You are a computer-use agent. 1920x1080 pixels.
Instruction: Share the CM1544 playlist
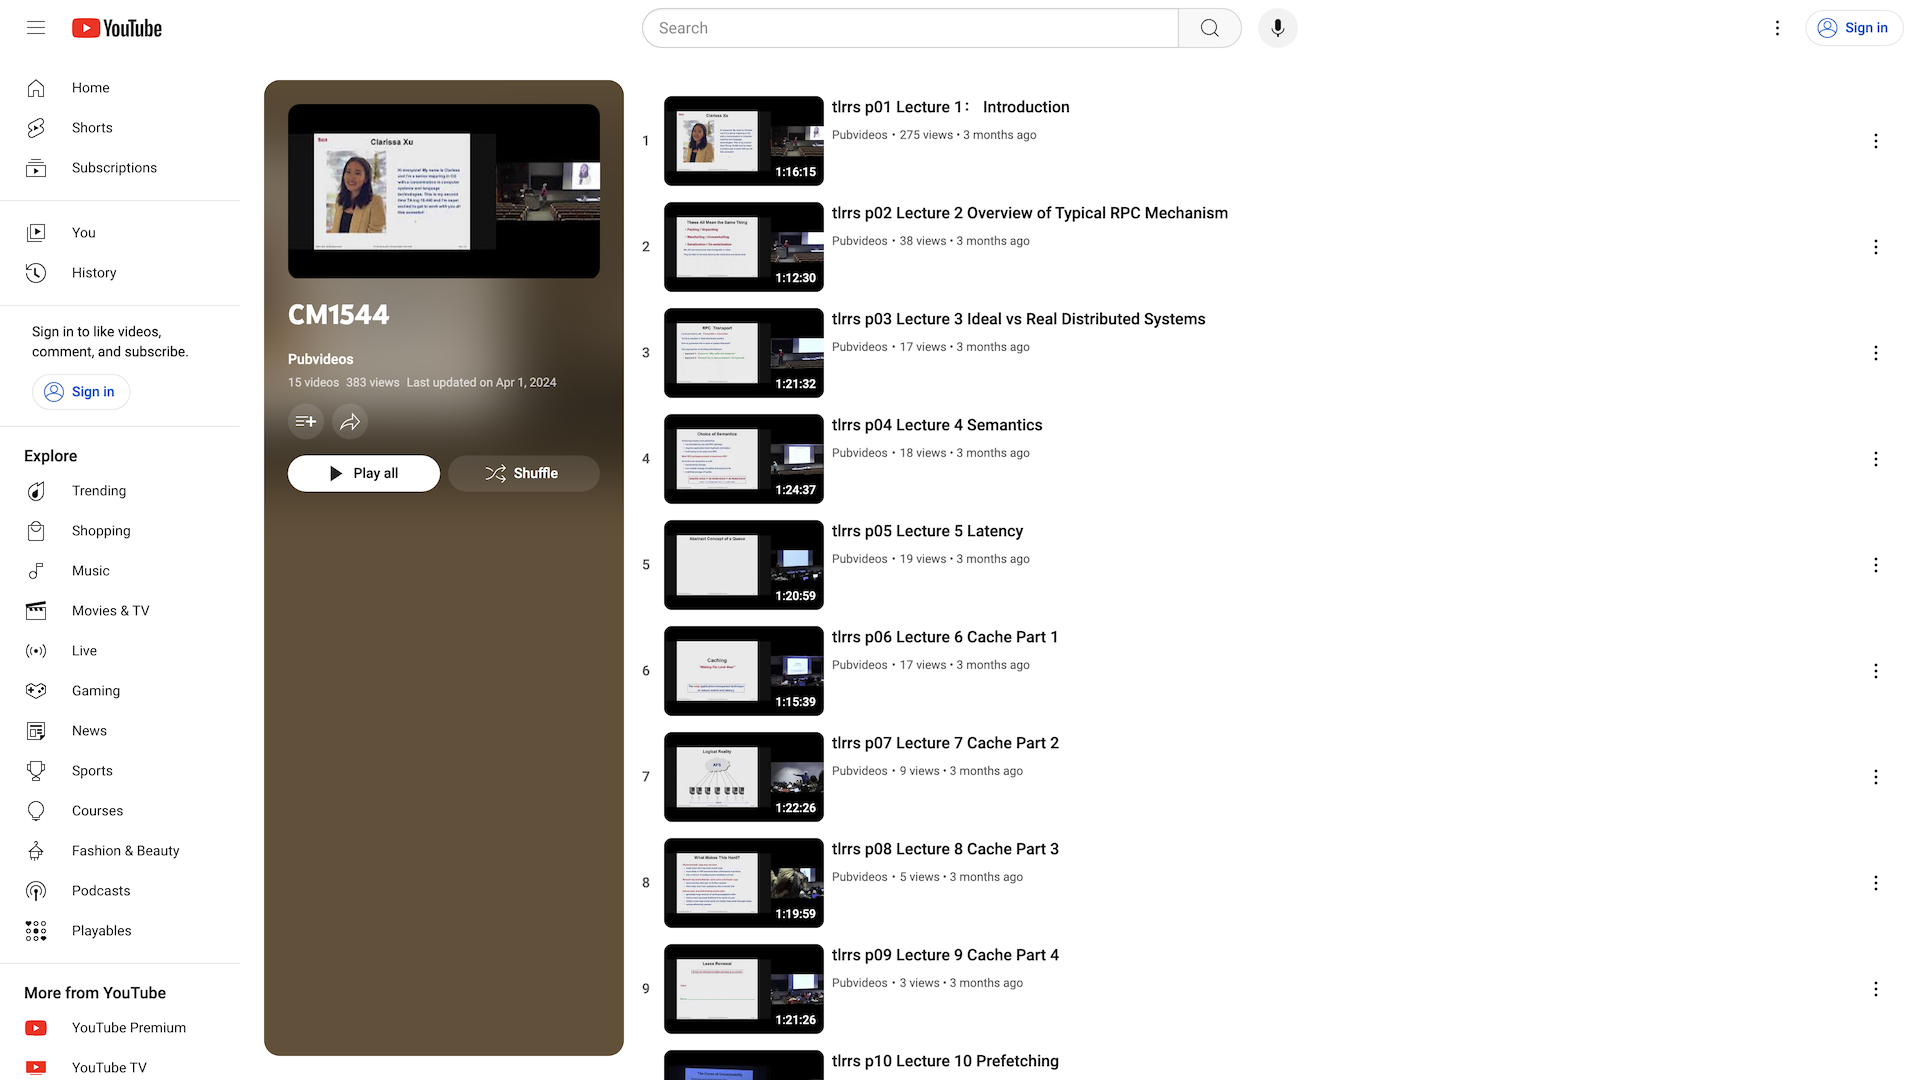(350, 421)
